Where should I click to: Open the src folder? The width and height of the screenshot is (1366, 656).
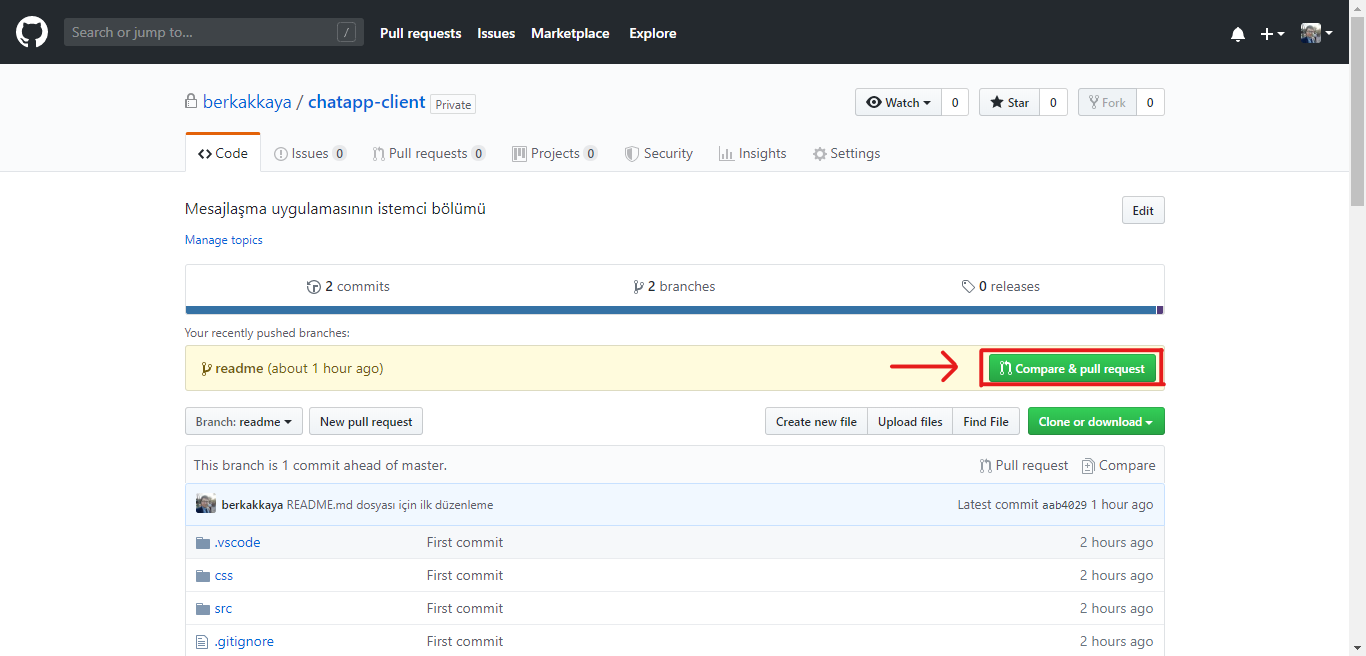tap(223, 608)
